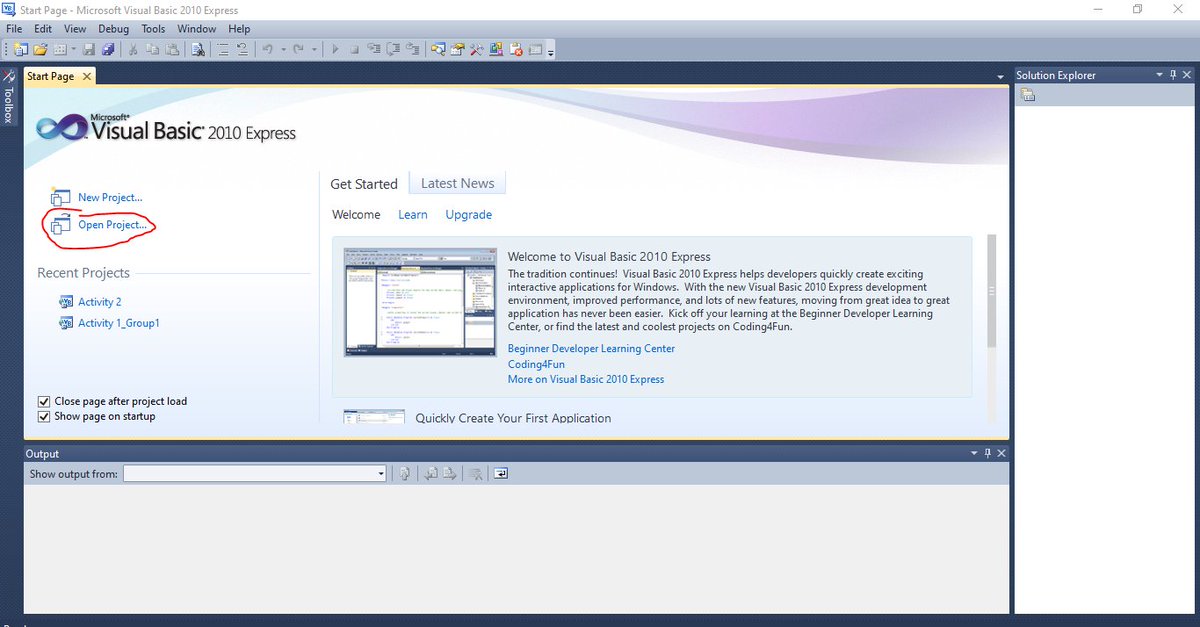Click the Start Debugging play icon
This screenshot has width=1200, height=627.
335,49
